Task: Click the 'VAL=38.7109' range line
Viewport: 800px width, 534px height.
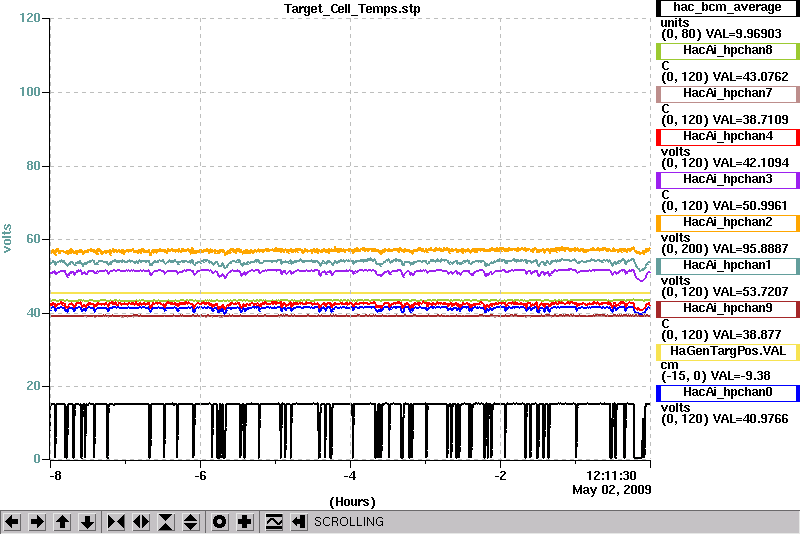Action: [x=725, y=120]
